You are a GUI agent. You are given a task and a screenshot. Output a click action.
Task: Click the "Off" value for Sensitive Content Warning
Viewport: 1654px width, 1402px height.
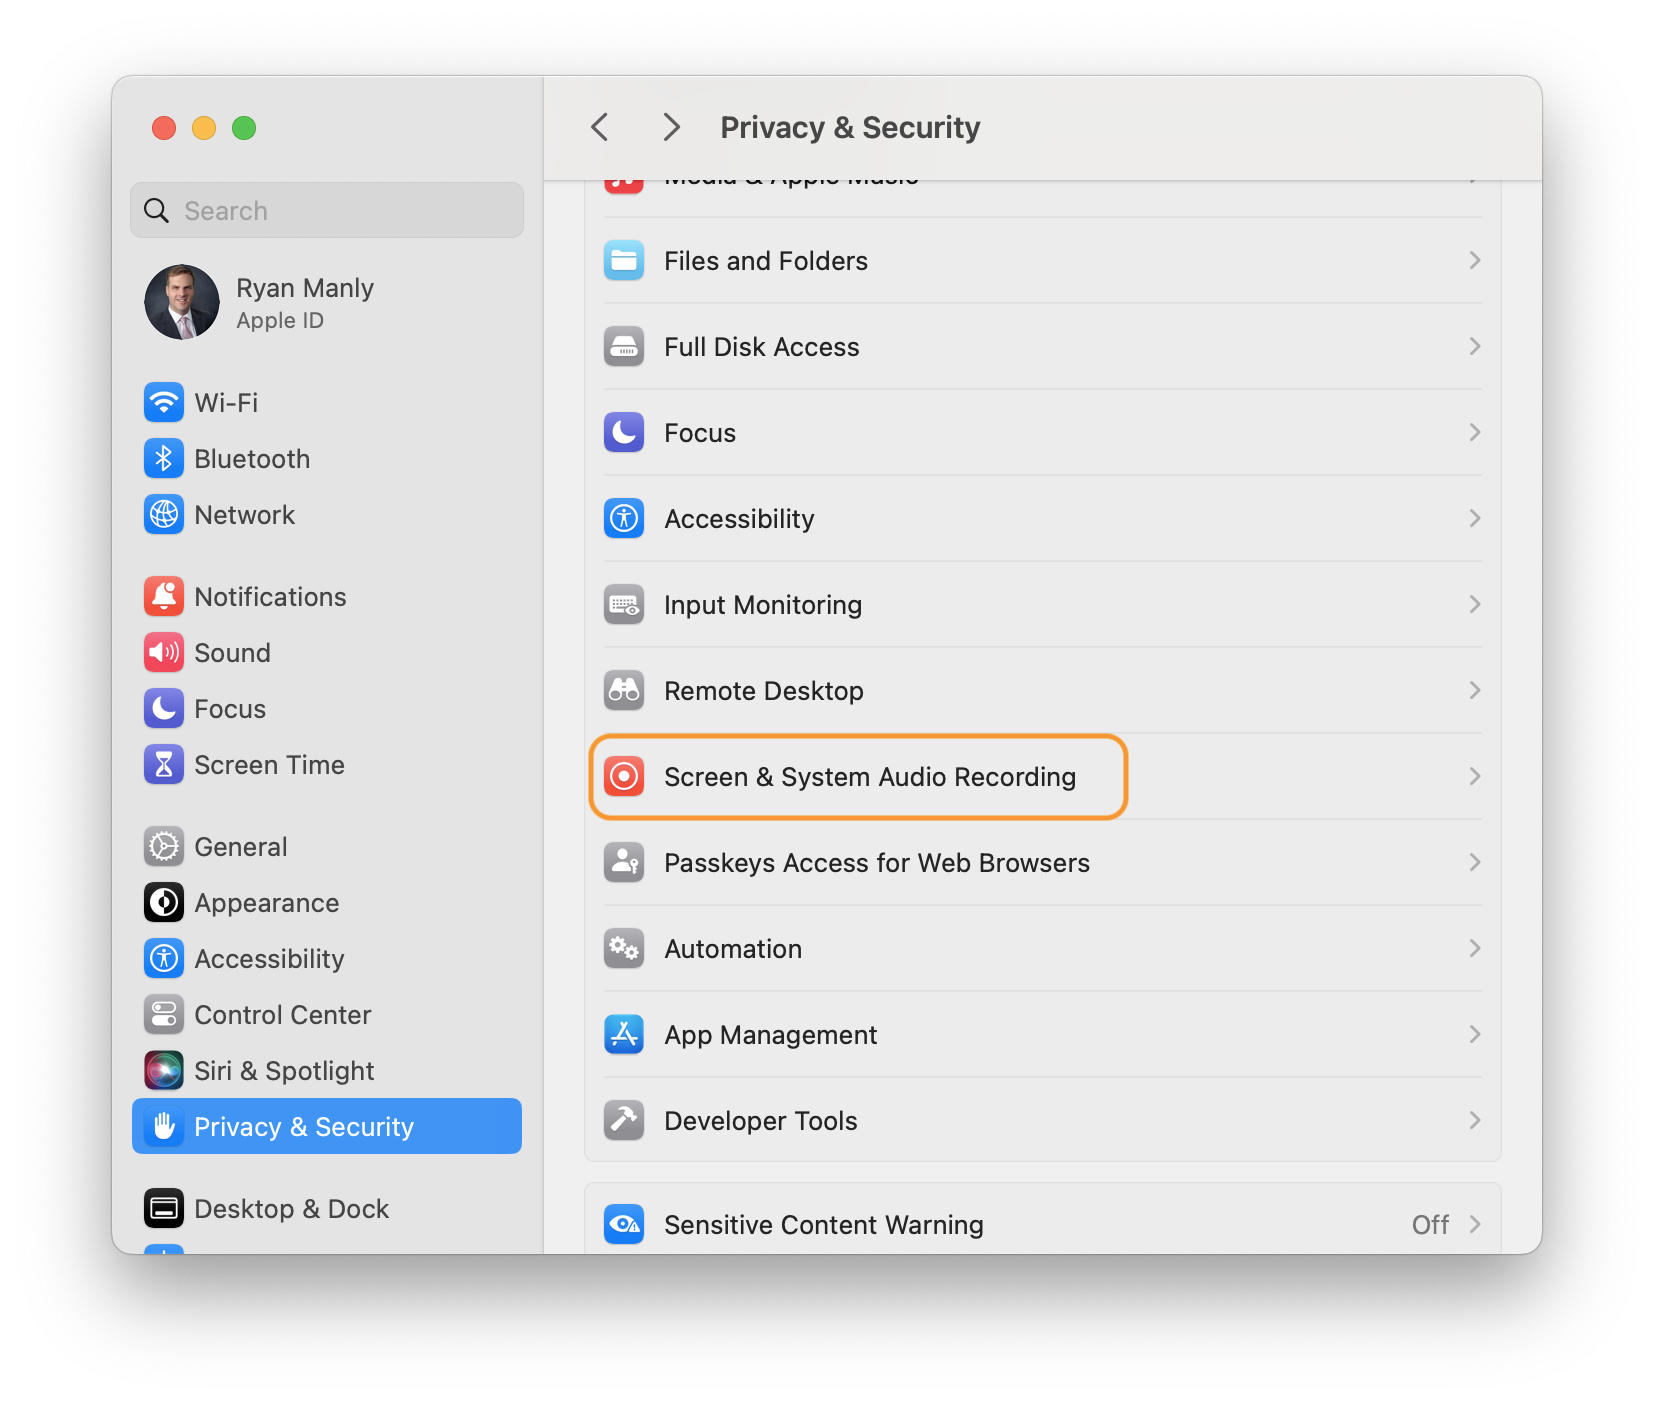(1430, 1225)
